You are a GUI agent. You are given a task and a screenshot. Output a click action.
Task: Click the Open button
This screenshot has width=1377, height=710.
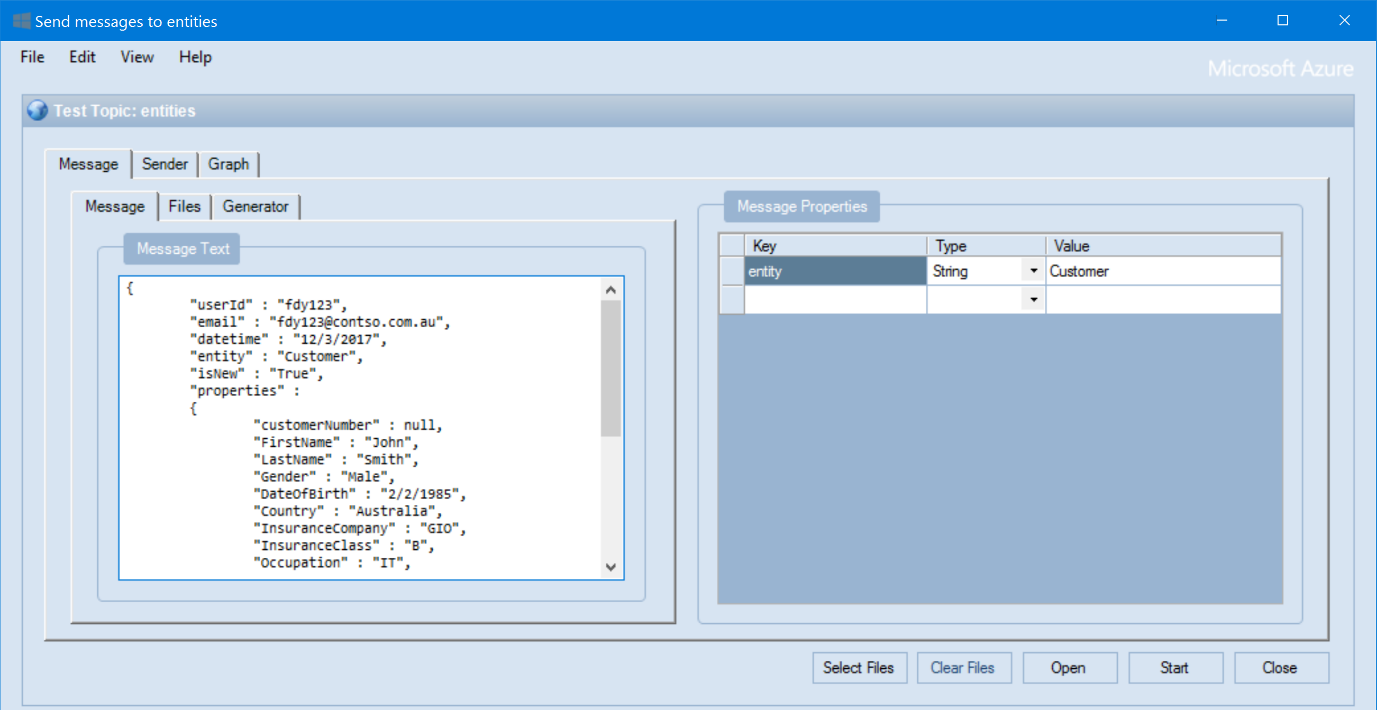pyautogui.click(x=1068, y=668)
